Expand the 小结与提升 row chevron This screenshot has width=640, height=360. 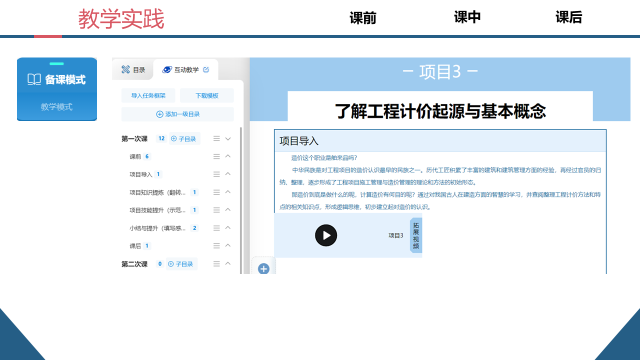[x=228, y=228]
